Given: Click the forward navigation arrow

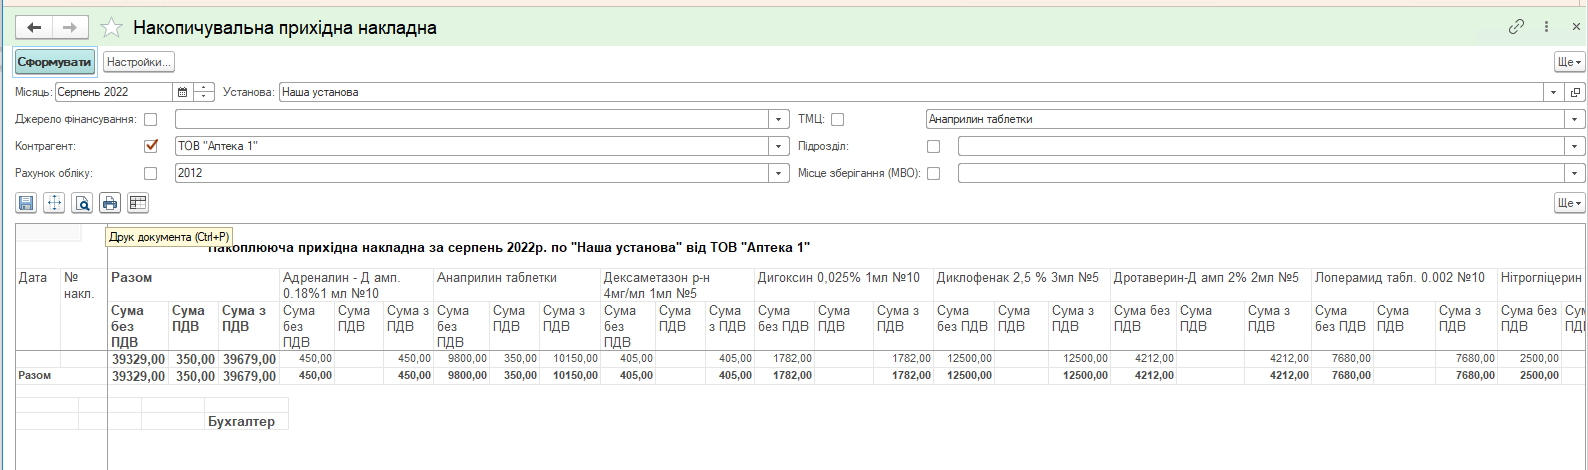Looking at the screenshot, I should (x=70, y=28).
